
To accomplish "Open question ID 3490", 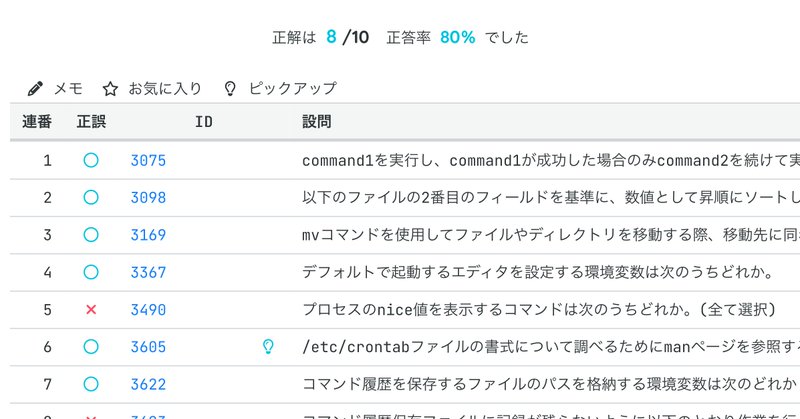I will [x=148, y=310].
